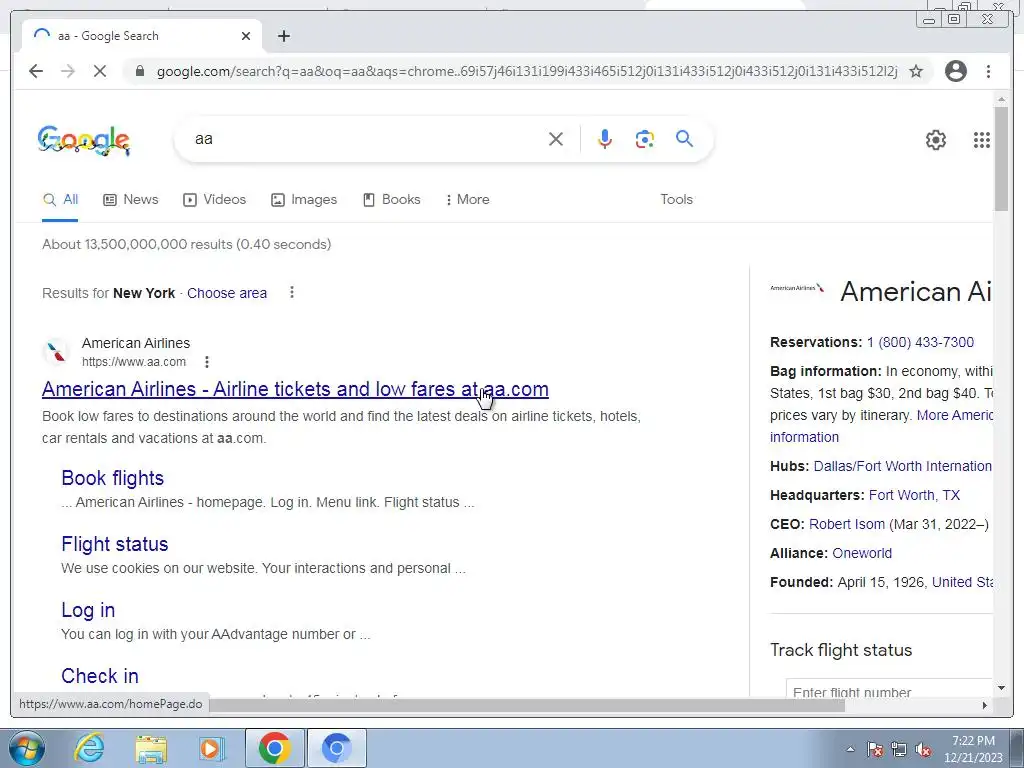1024x768 pixels.
Task: Click the Choose area link
Action: pos(227,293)
